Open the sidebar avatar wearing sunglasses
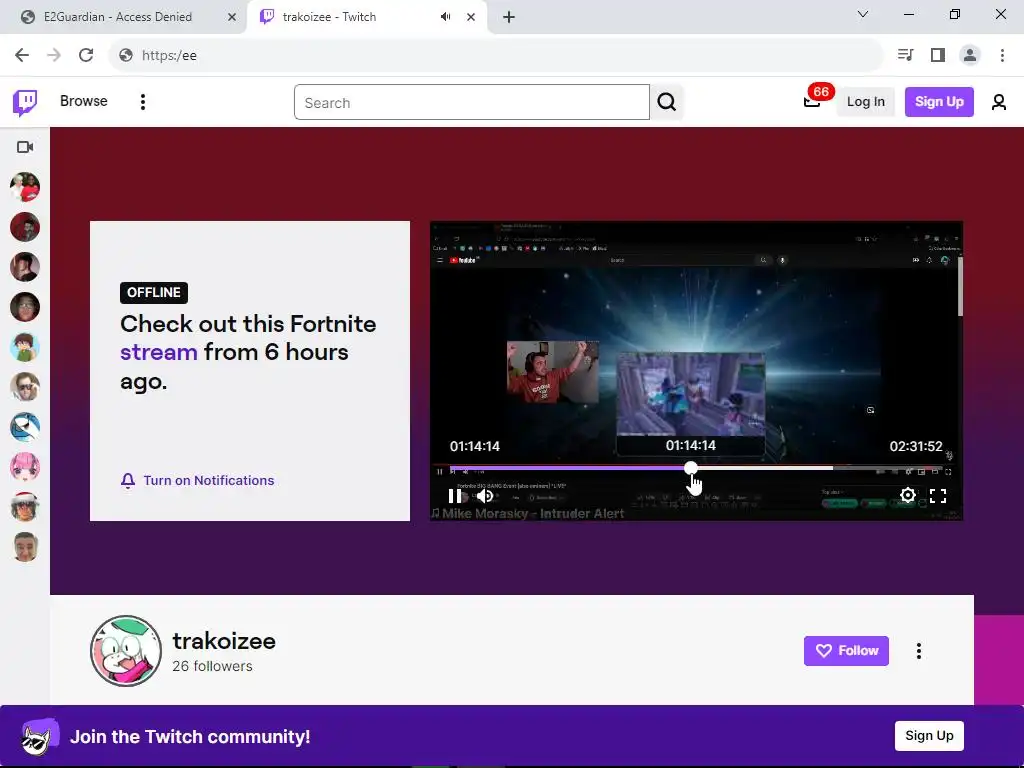The height and width of the screenshot is (768, 1024). 25,387
